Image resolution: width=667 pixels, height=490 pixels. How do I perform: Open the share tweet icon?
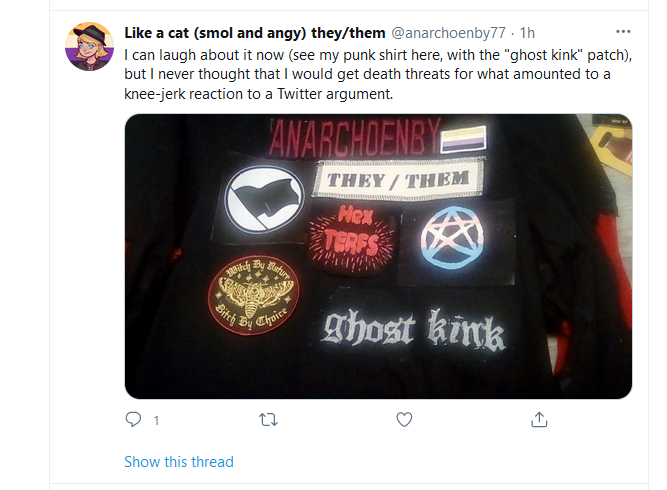click(x=539, y=419)
